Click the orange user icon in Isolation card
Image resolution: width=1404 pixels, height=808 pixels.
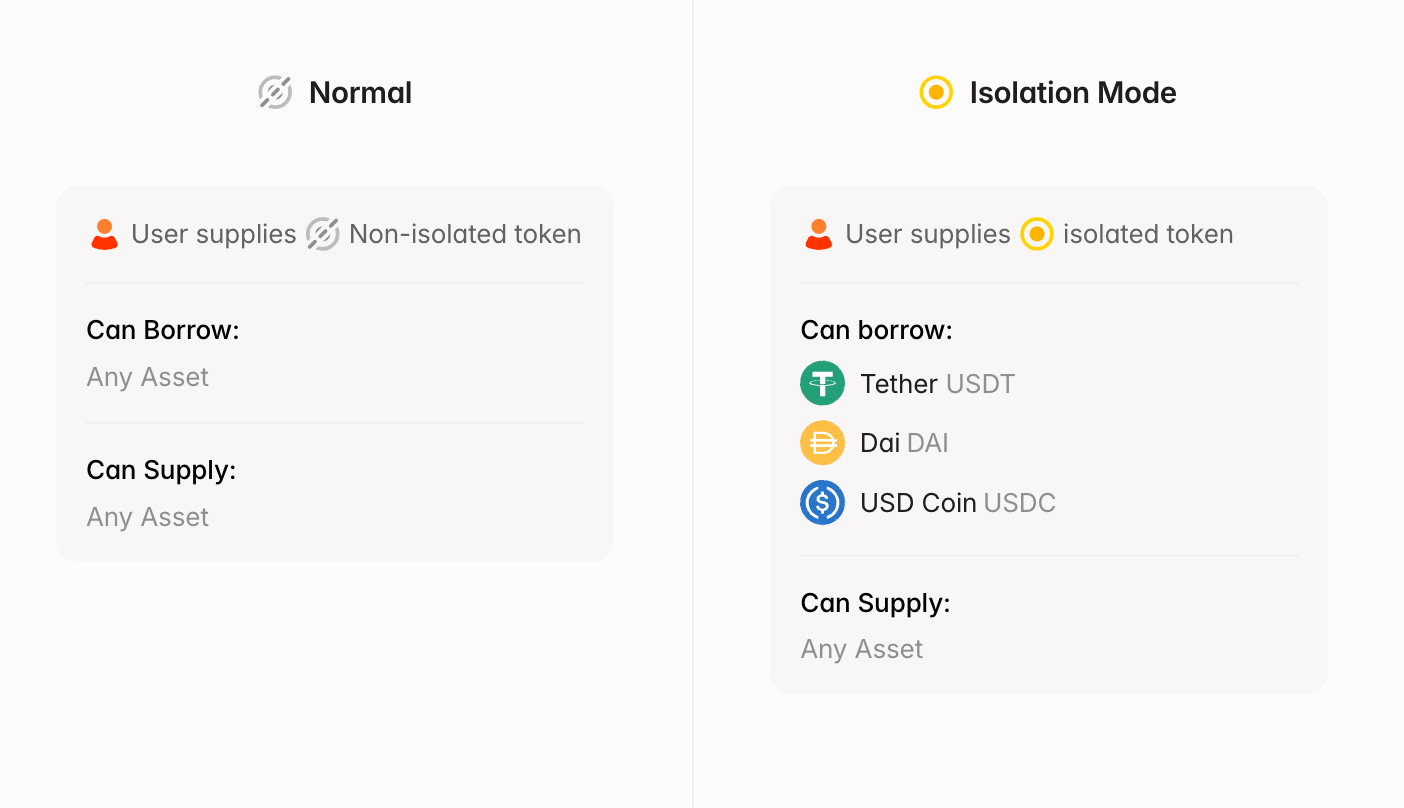(x=818, y=234)
